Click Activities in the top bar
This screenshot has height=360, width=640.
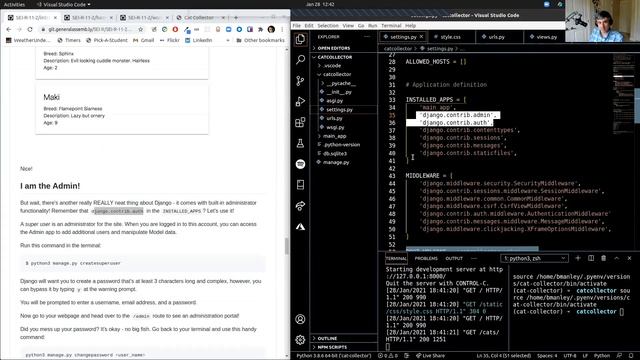click(14, 4)
